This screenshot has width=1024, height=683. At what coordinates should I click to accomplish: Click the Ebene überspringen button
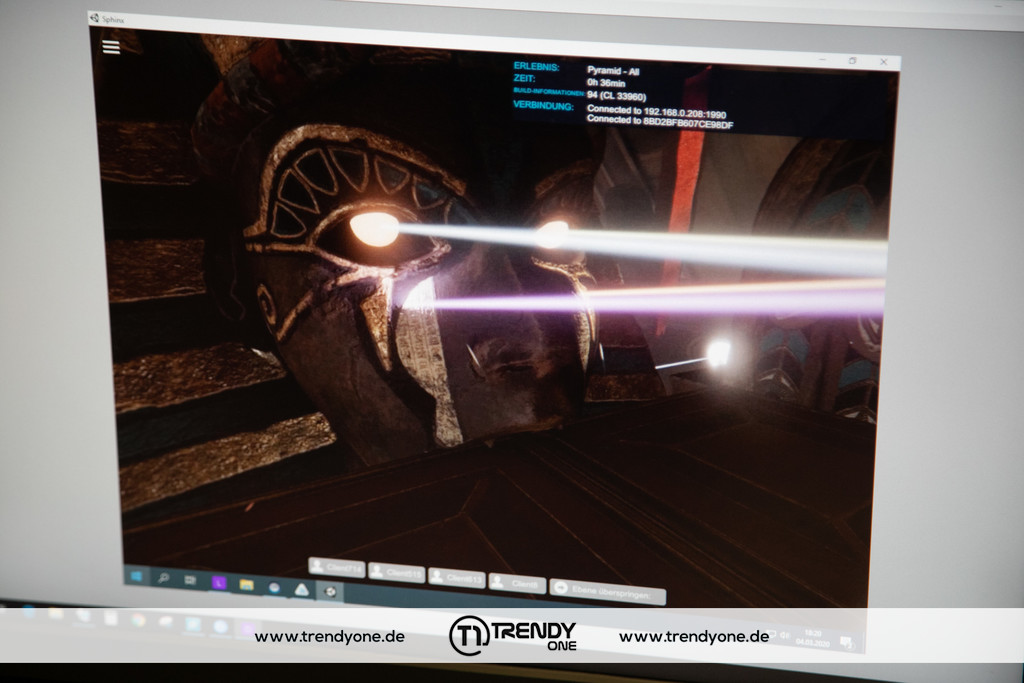pyautogui.click(x=607, y=591)
